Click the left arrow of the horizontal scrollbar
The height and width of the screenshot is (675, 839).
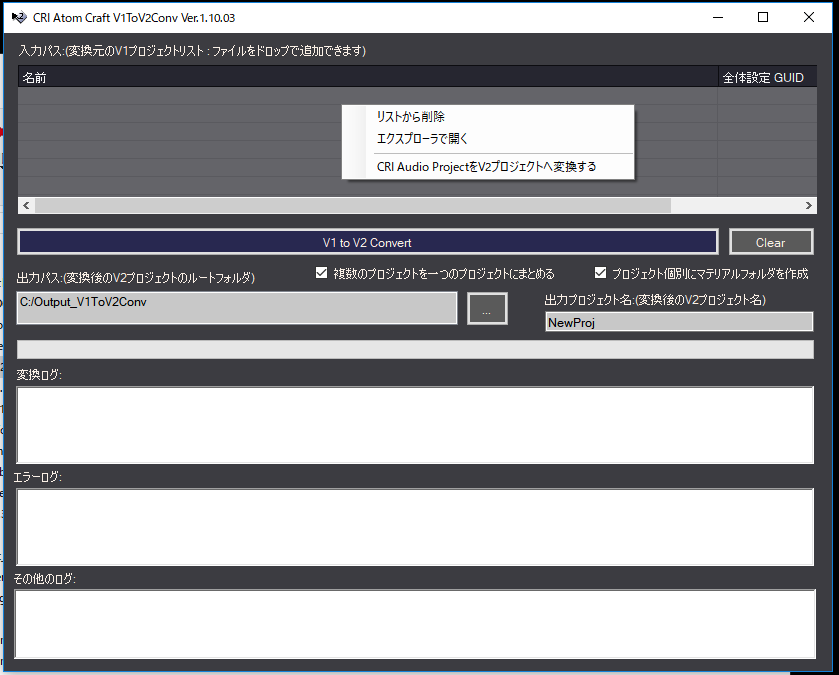click(26, 205)
